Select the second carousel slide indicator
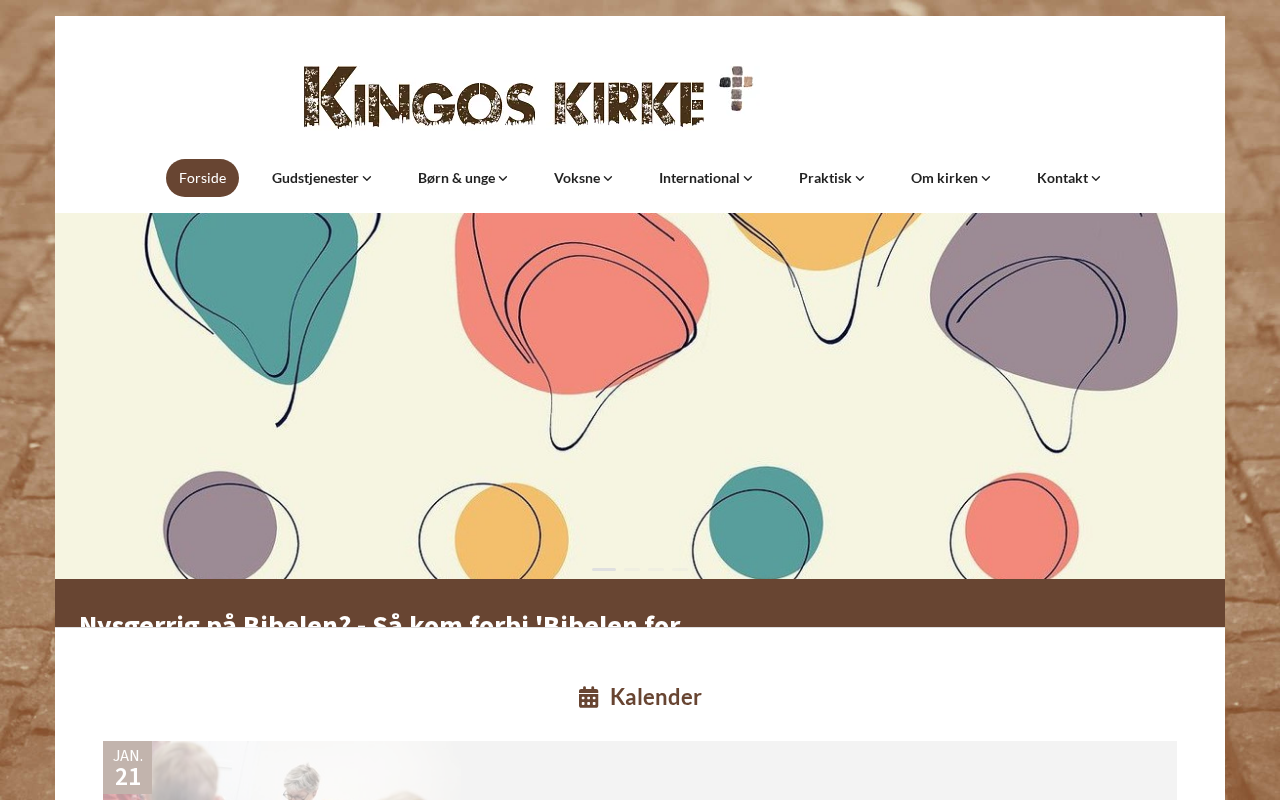 tap(632, 569)
